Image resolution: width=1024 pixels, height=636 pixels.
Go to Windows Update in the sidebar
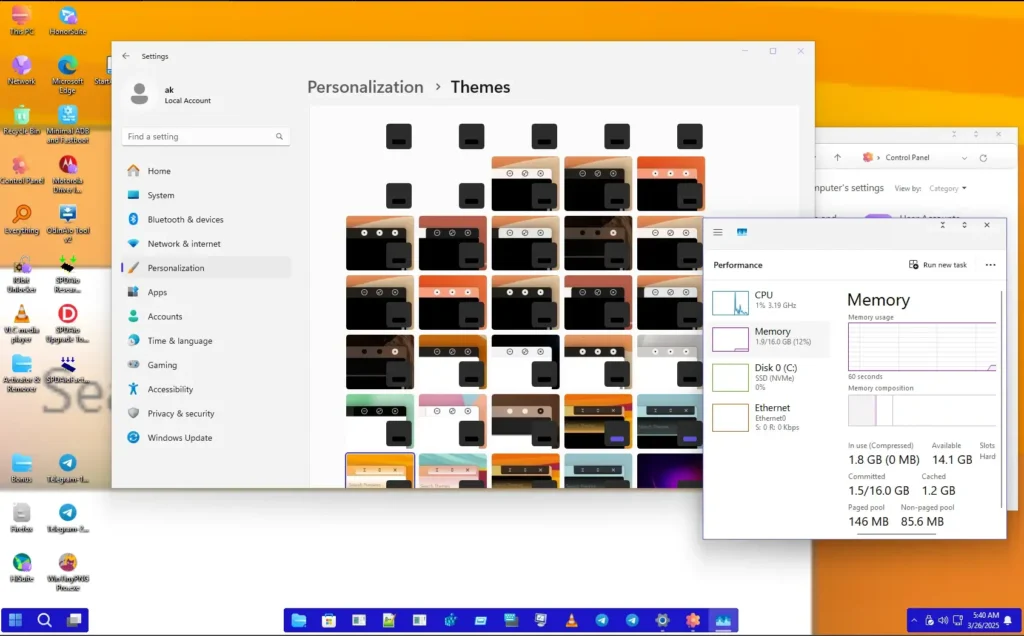[x=179, y=438]
